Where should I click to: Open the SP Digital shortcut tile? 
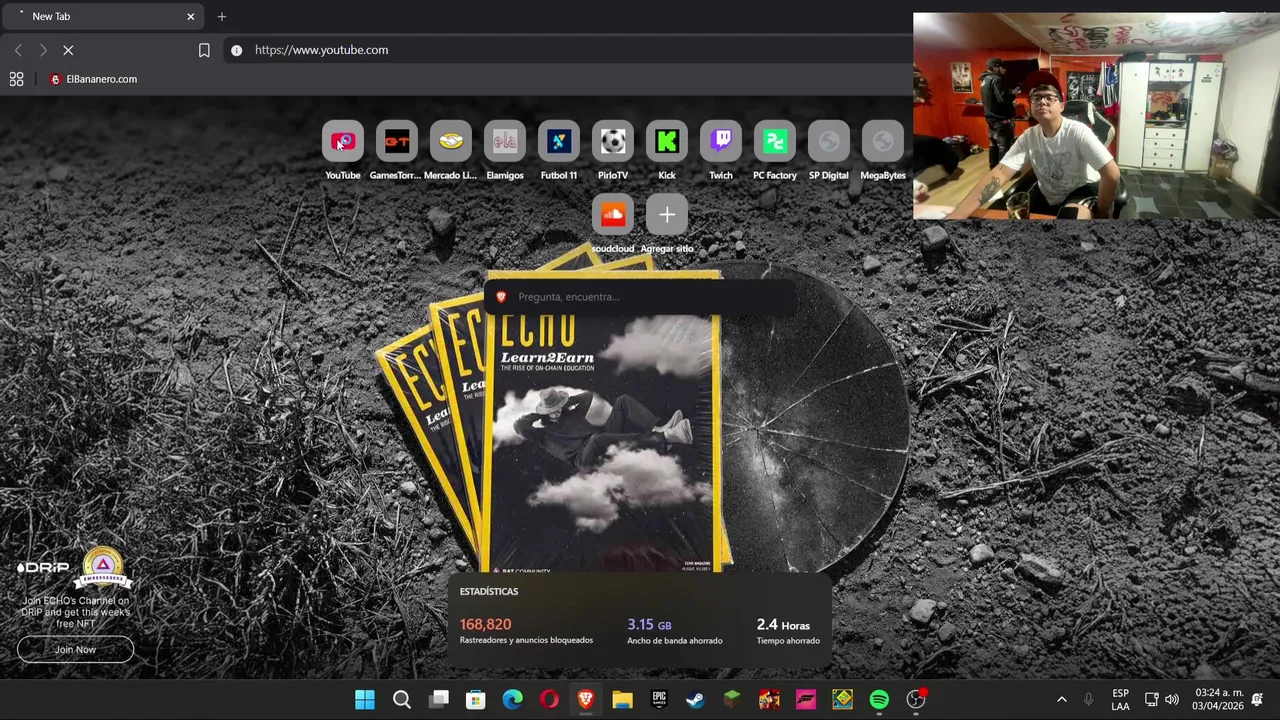[828, 142]
